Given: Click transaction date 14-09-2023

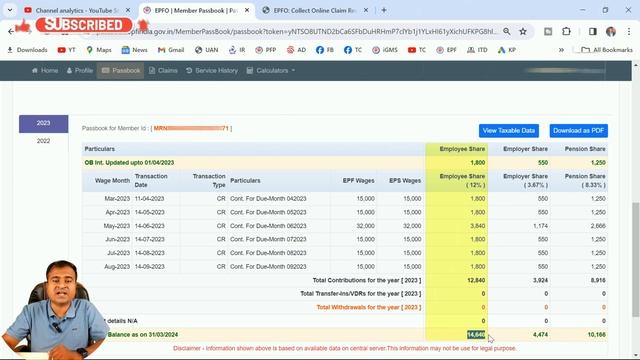Looking at the screenshot, I should pos(149,267).
